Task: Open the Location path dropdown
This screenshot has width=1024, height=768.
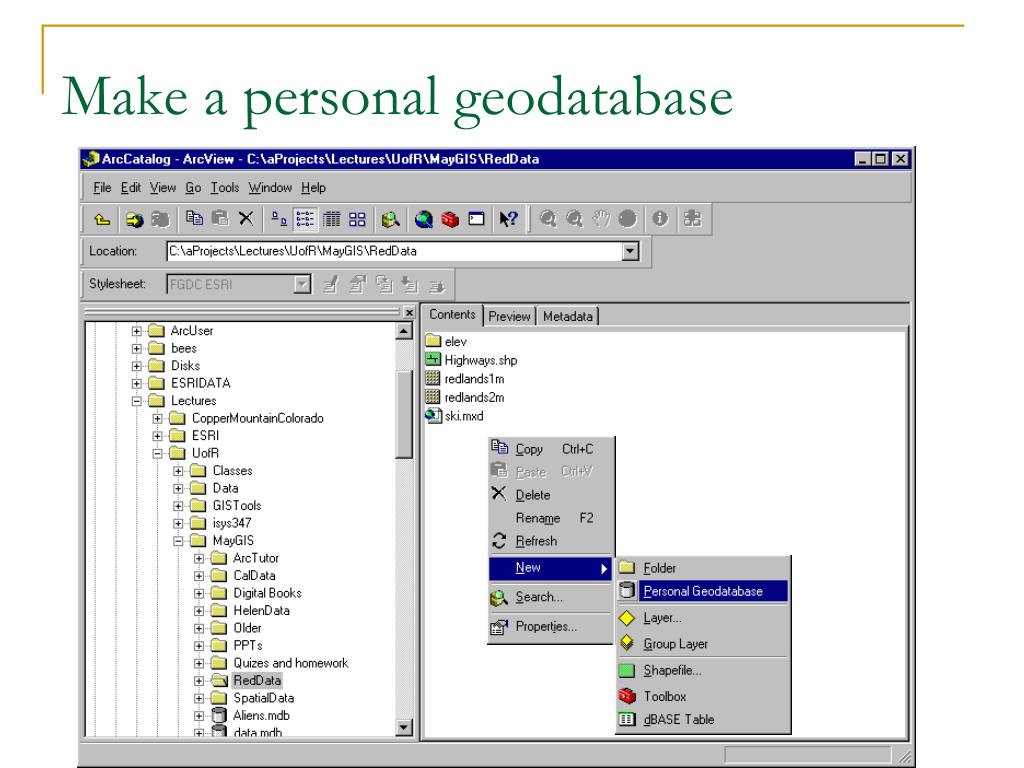Action: tap(630, 251)
